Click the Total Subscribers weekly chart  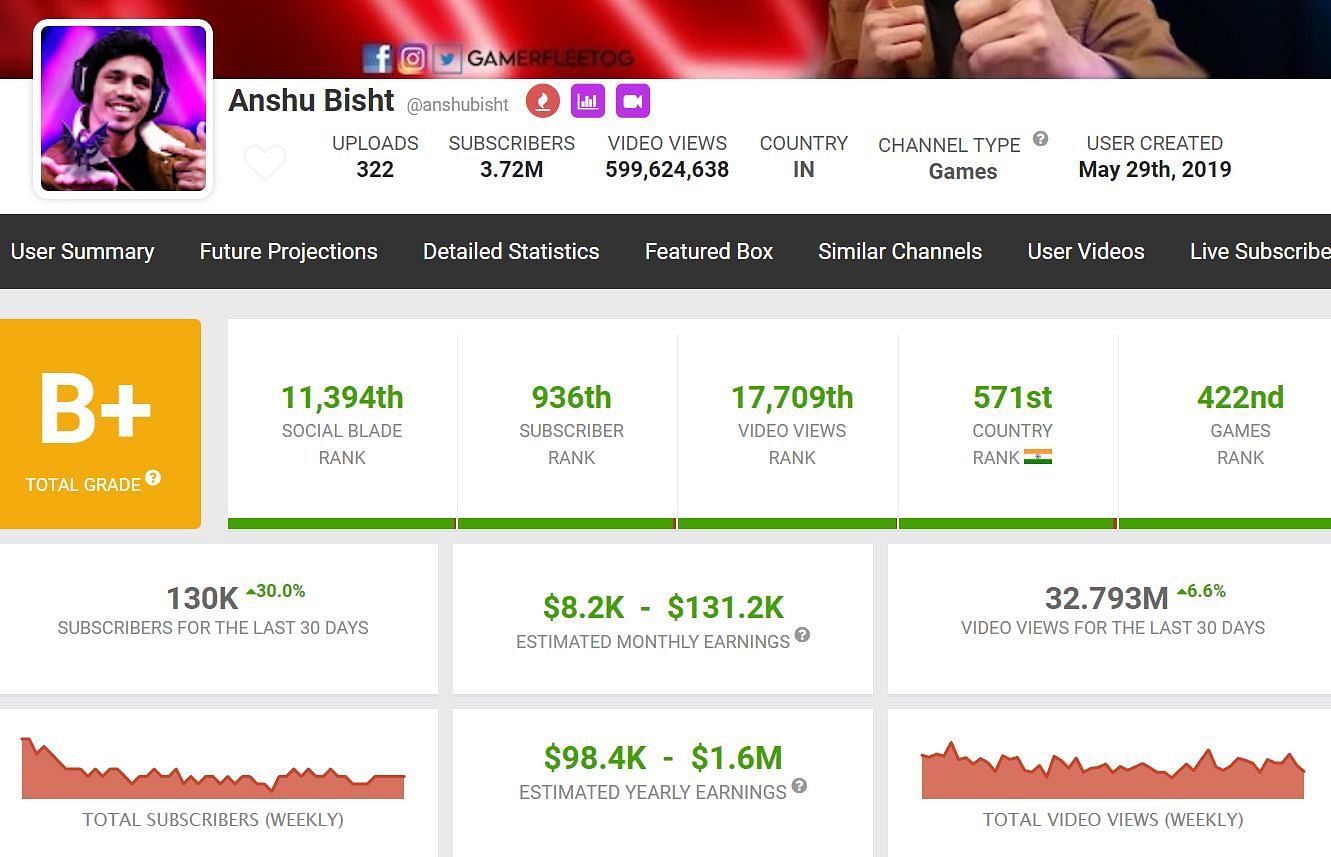point(213,770)
